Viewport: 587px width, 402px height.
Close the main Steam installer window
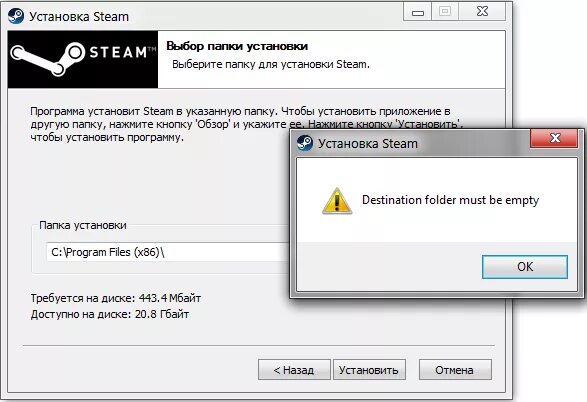click(x=482, y=12)
